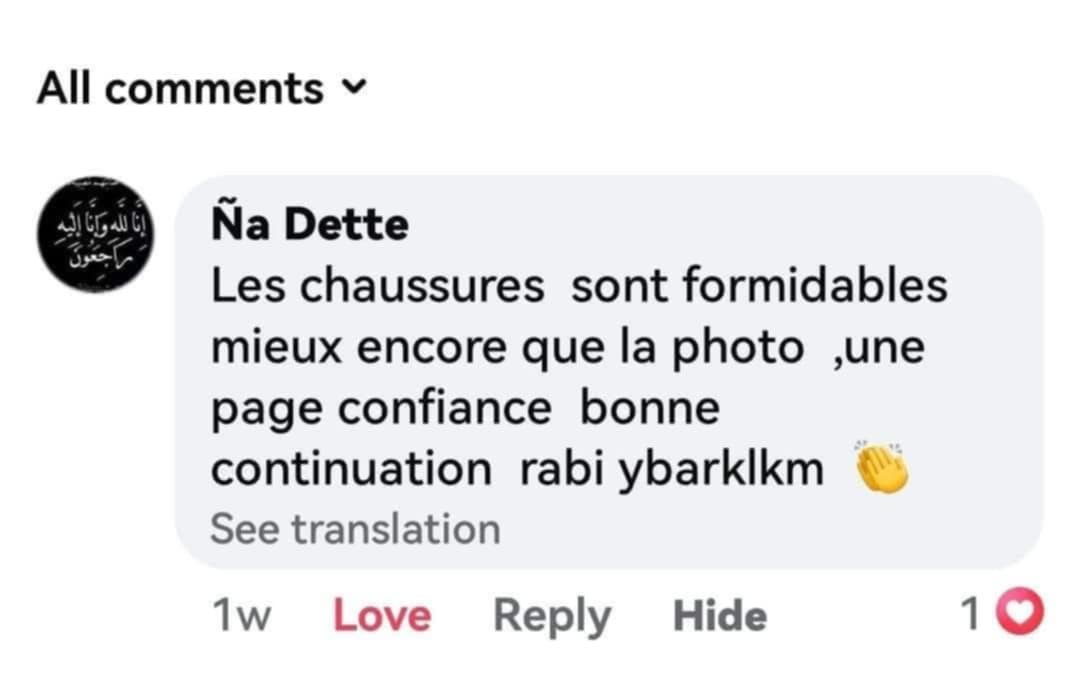Click the words page confiance

point(380,409)
